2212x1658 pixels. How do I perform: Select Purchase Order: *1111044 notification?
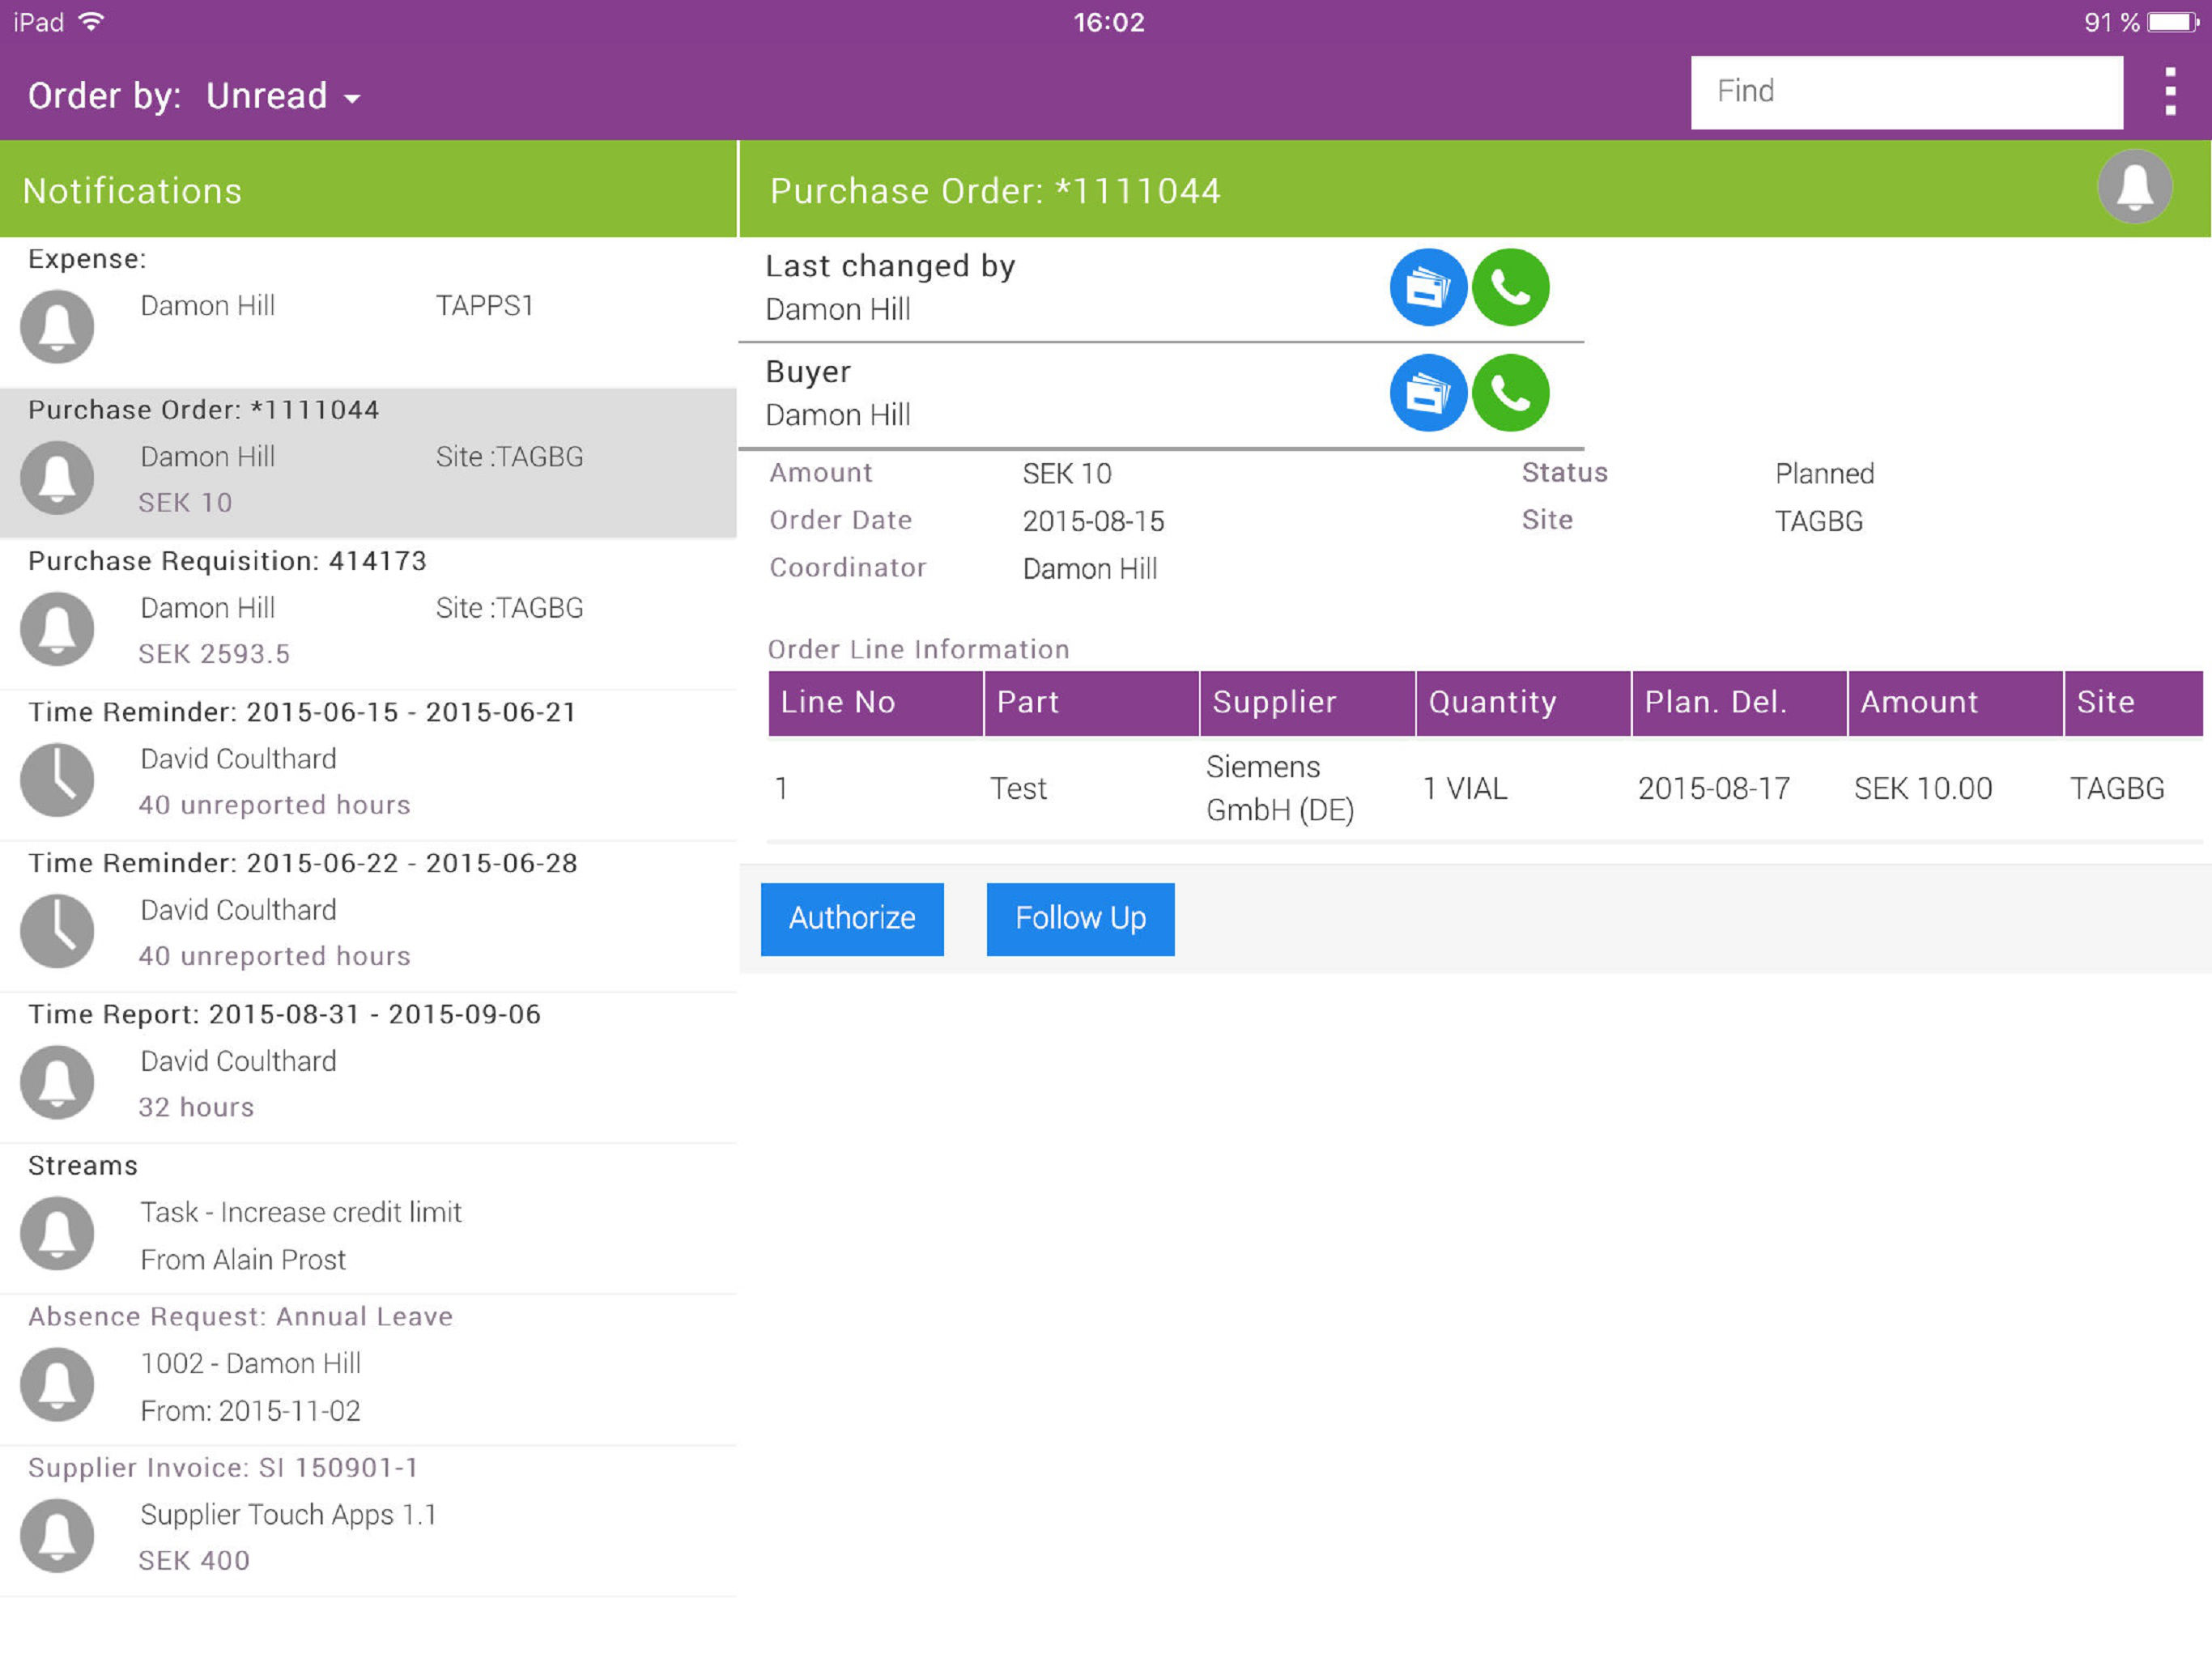coord(368,463)
